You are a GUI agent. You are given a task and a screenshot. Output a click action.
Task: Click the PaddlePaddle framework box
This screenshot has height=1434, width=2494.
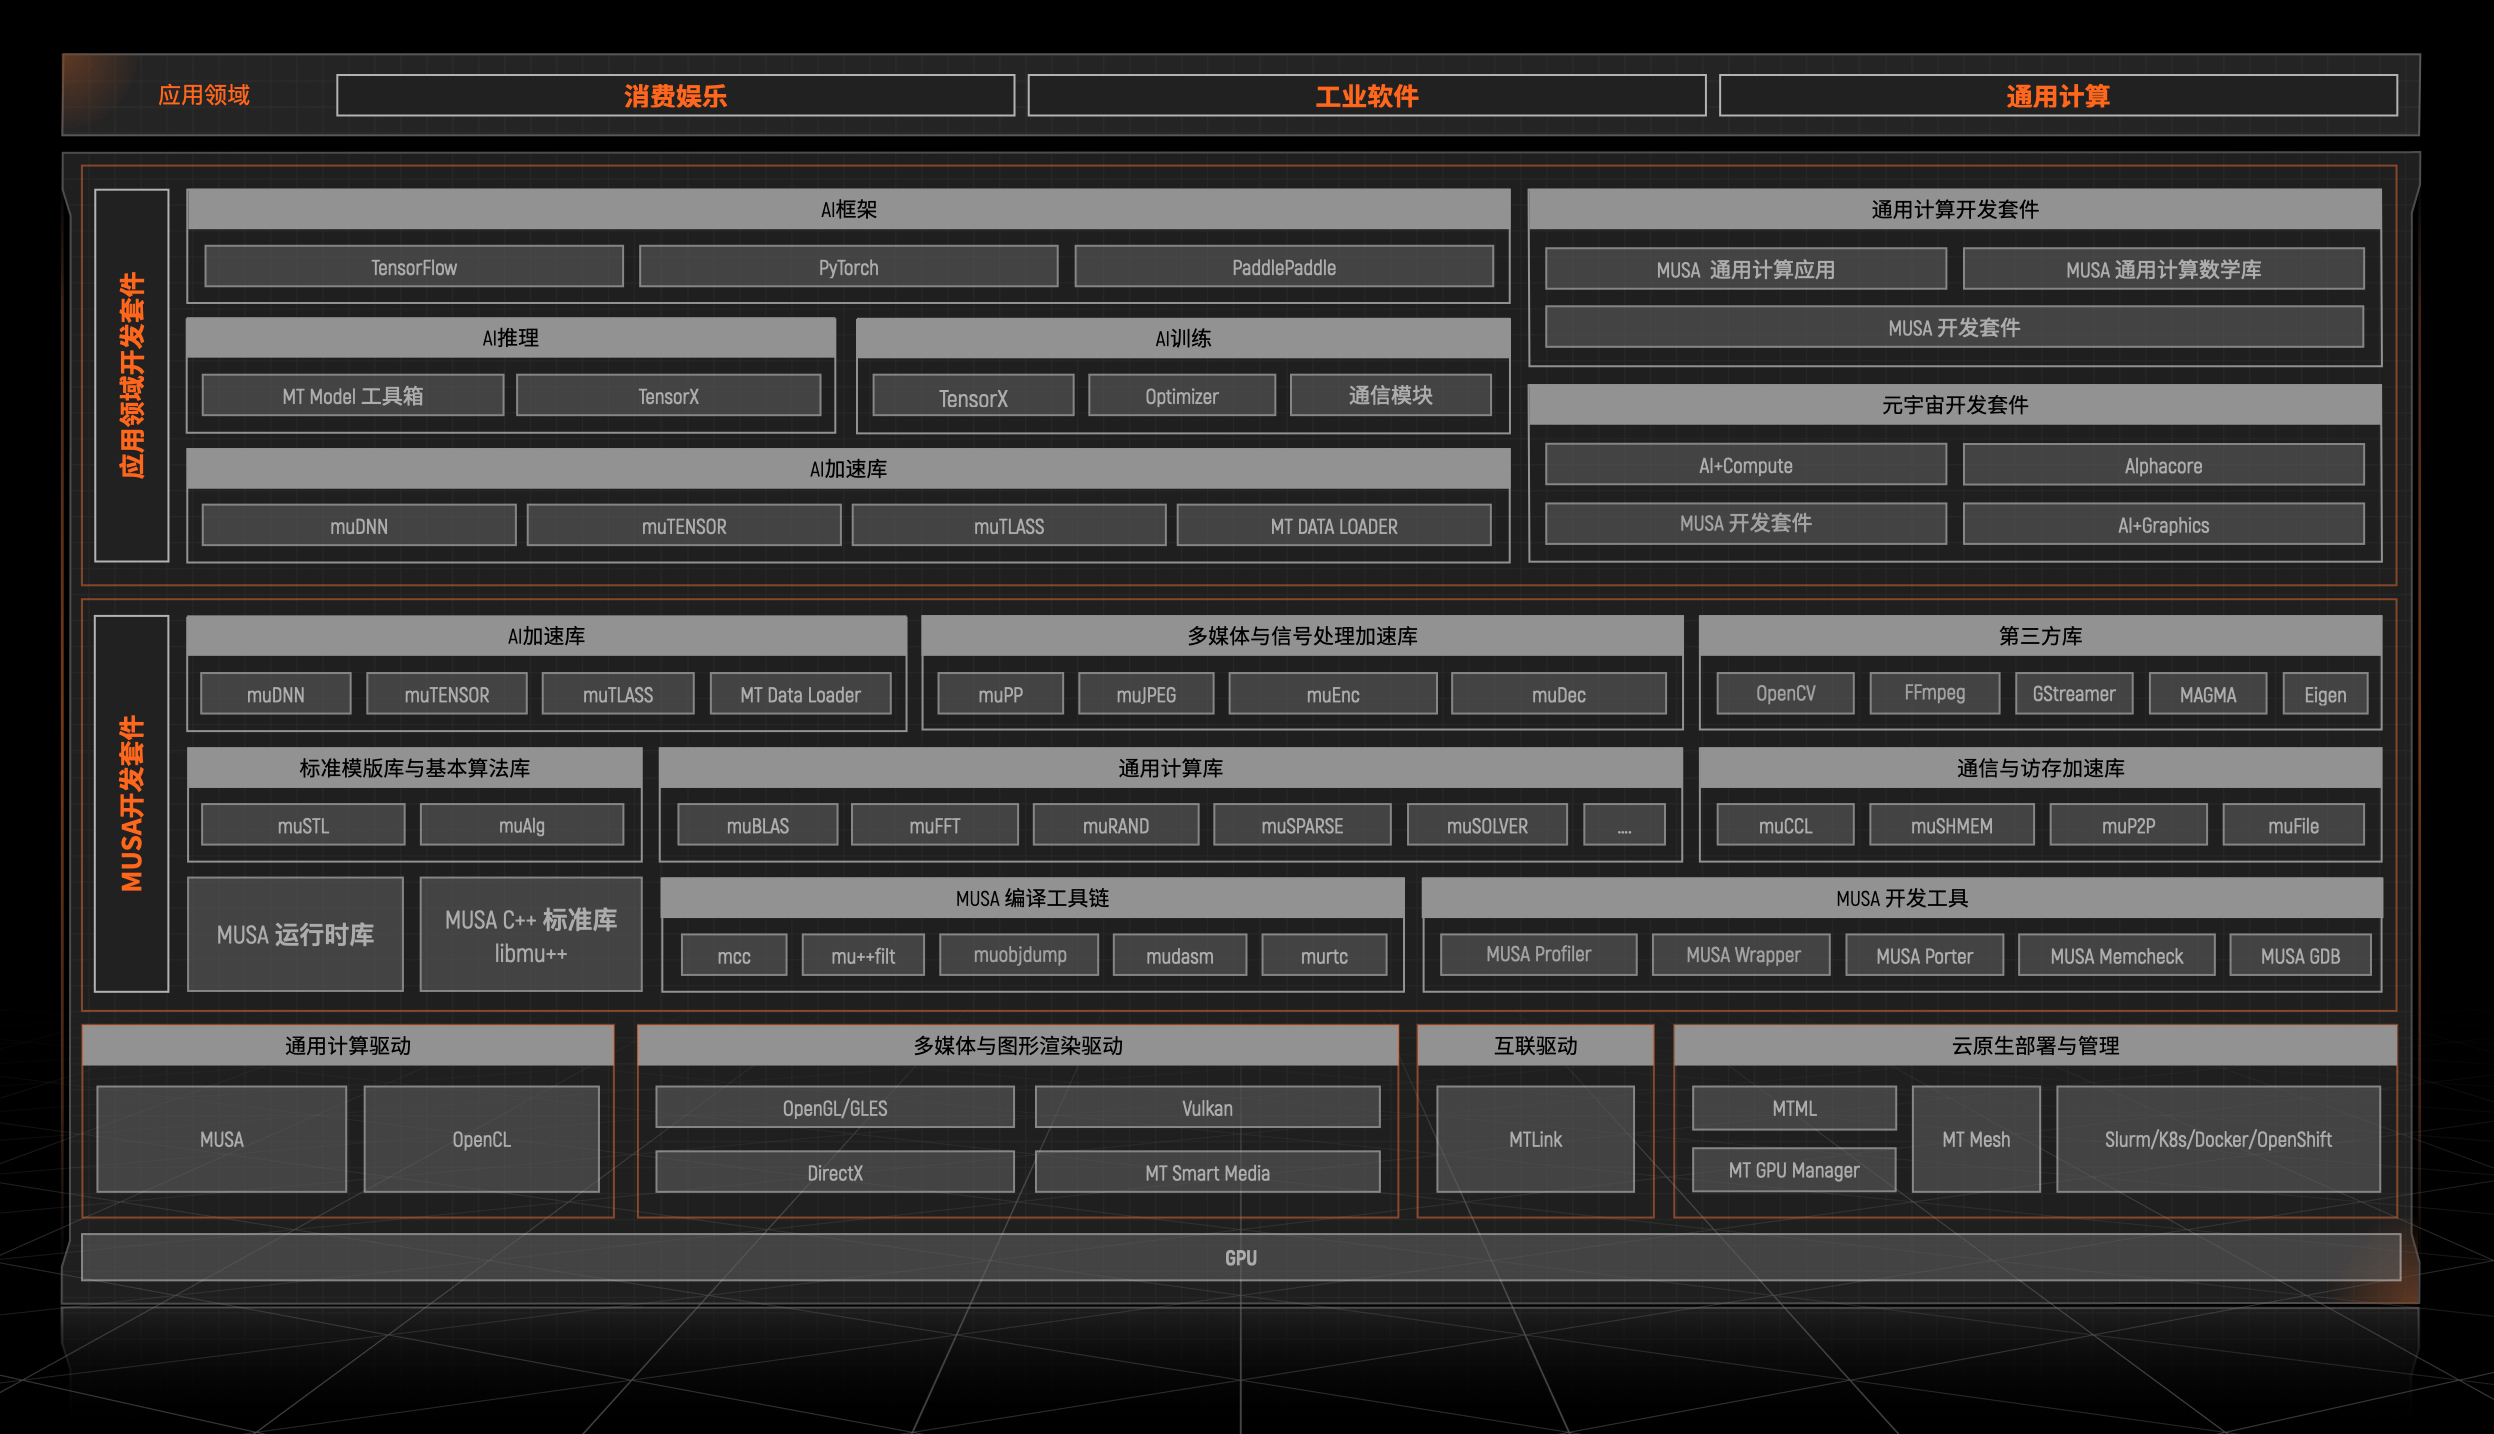click(x=1283, y=267)
